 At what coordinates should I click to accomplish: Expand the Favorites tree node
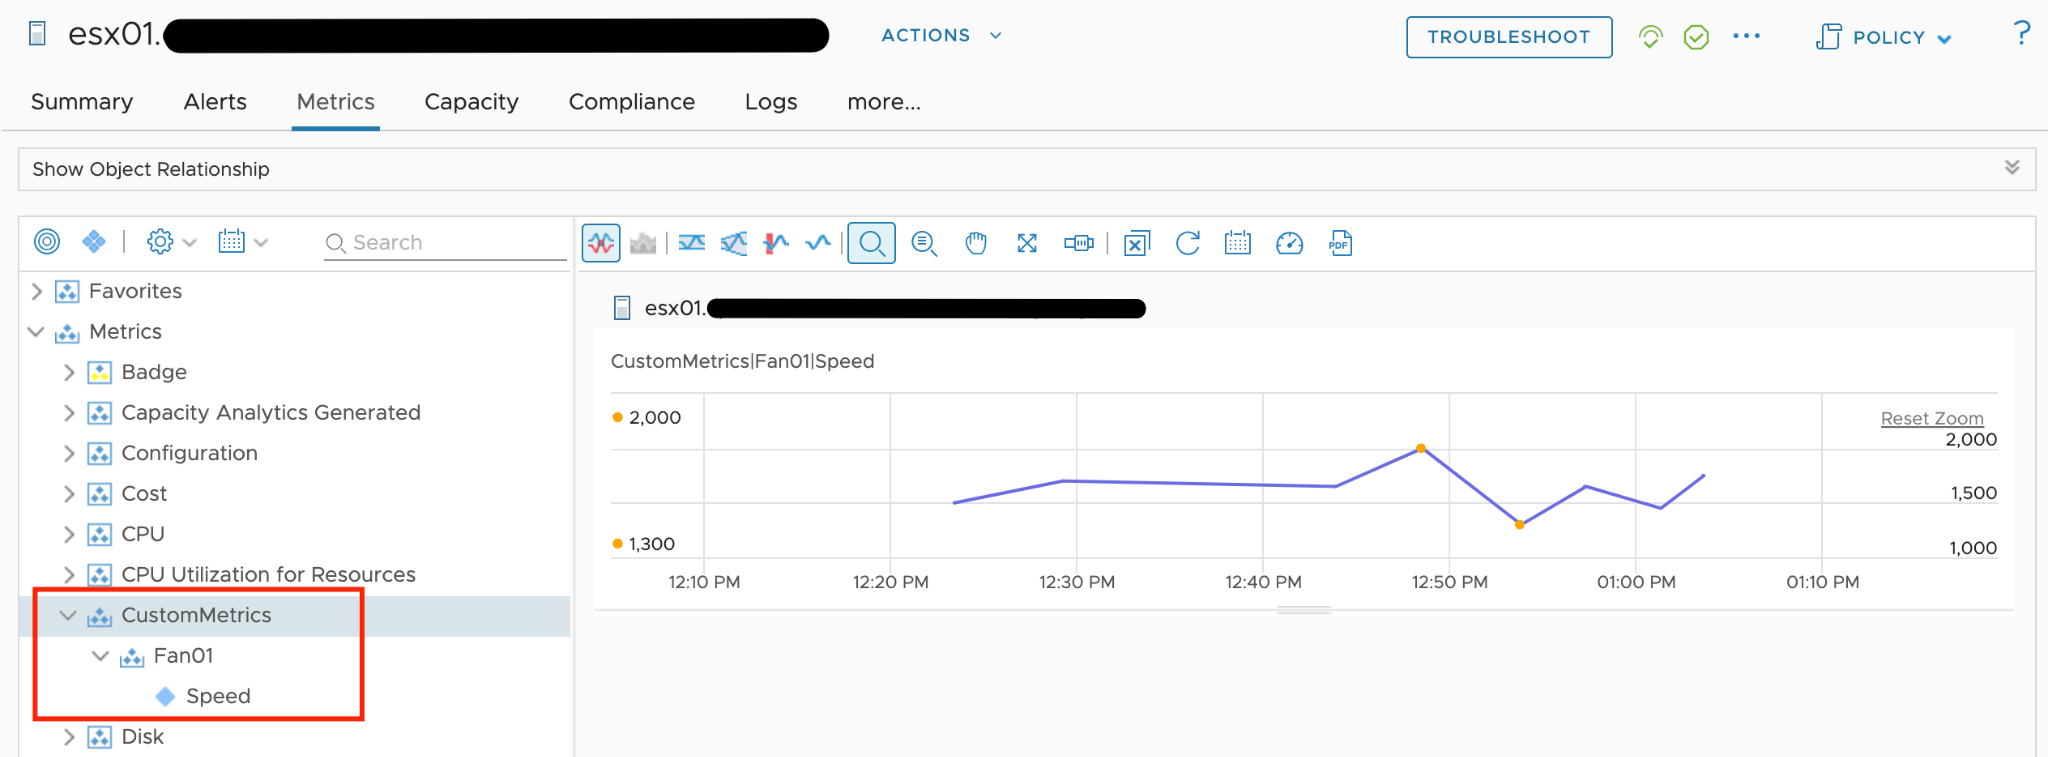click(x=37, y=291)
